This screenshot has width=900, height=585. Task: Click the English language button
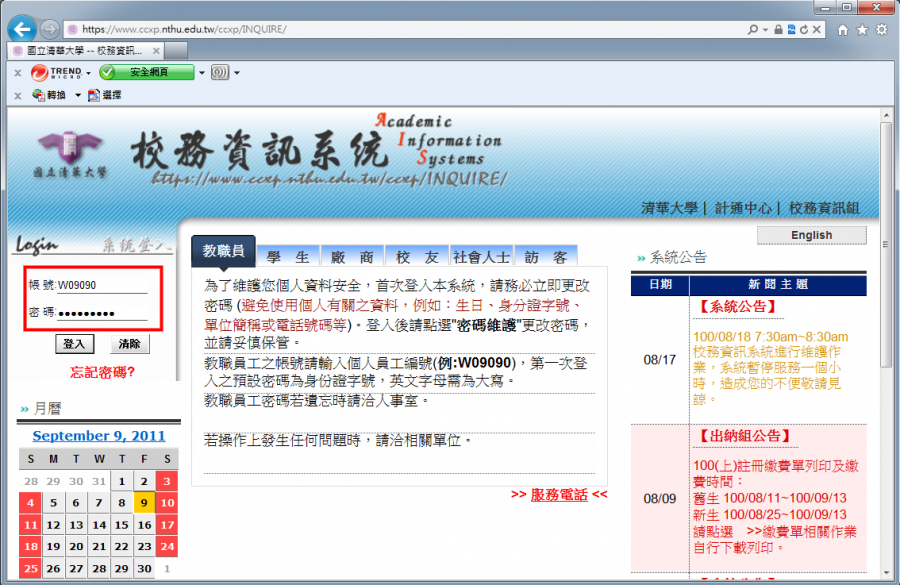[811, 235]
